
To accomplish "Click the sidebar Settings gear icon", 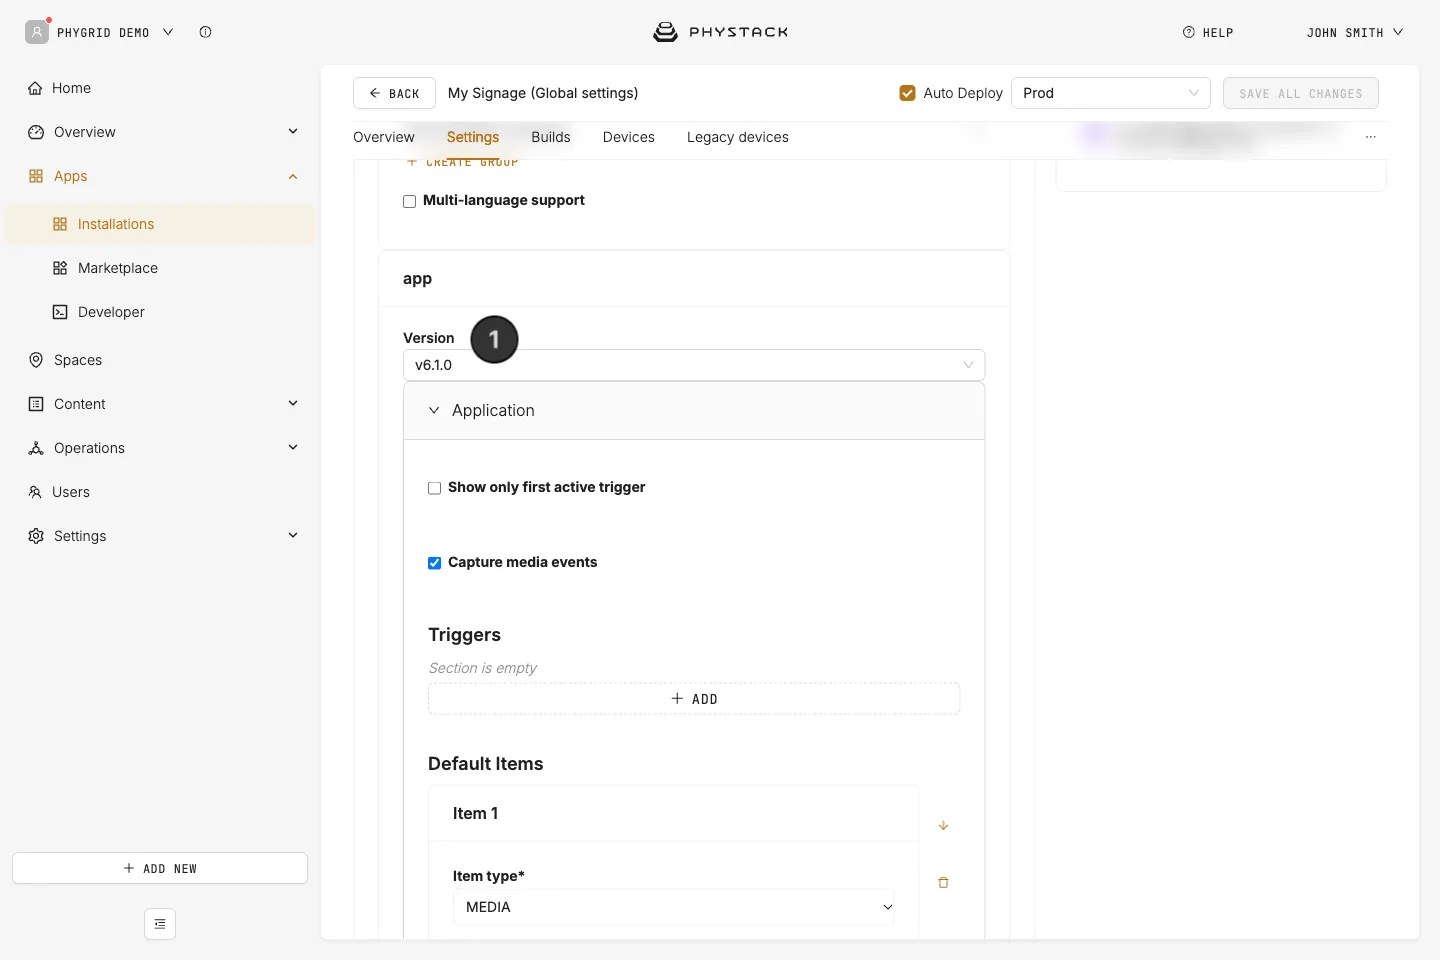I will pyautogui.click(x=36, y=536).
